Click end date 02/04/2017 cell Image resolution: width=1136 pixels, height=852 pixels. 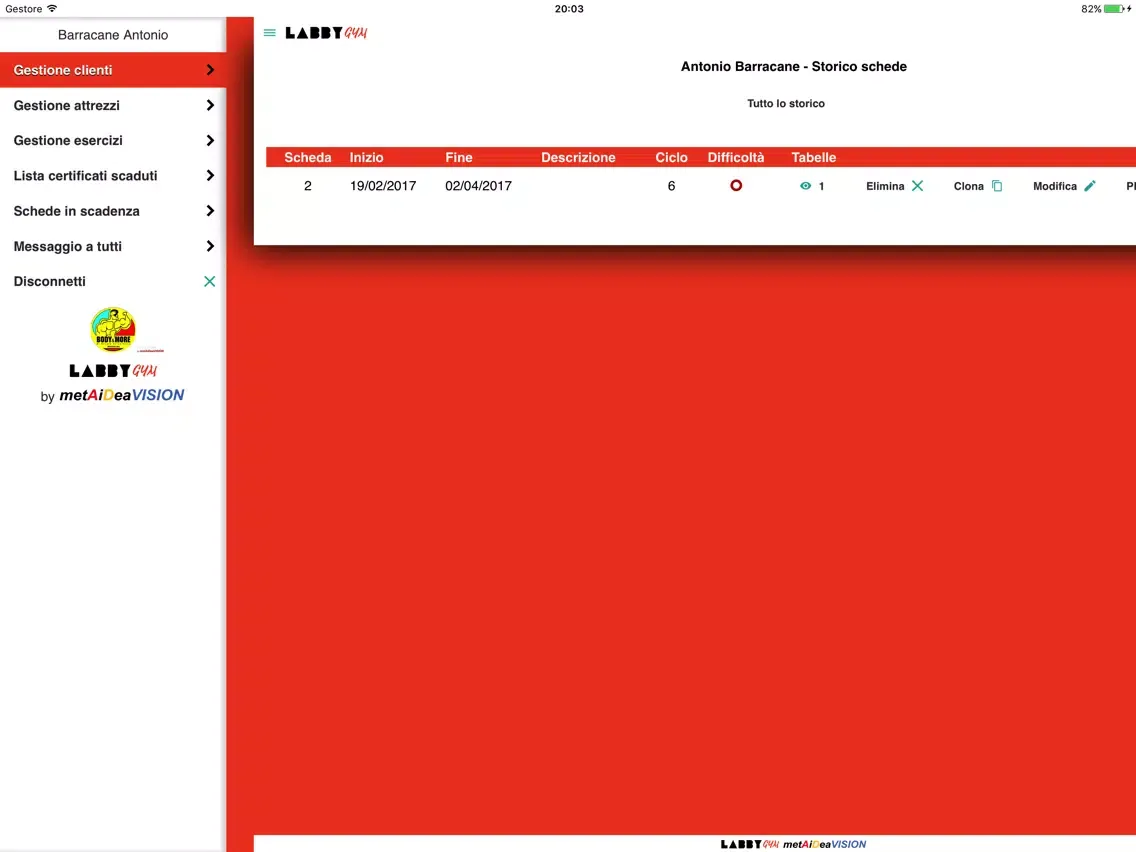click(x=478, y=186)
